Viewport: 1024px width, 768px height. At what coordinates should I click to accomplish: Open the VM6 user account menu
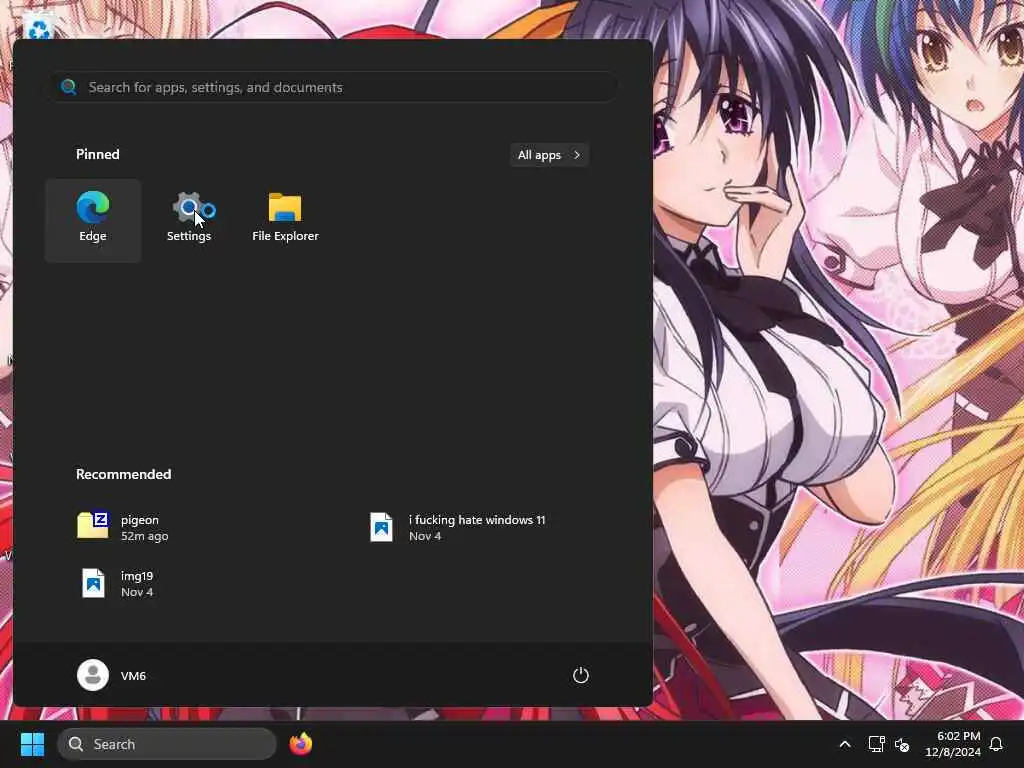coord(112,675)
